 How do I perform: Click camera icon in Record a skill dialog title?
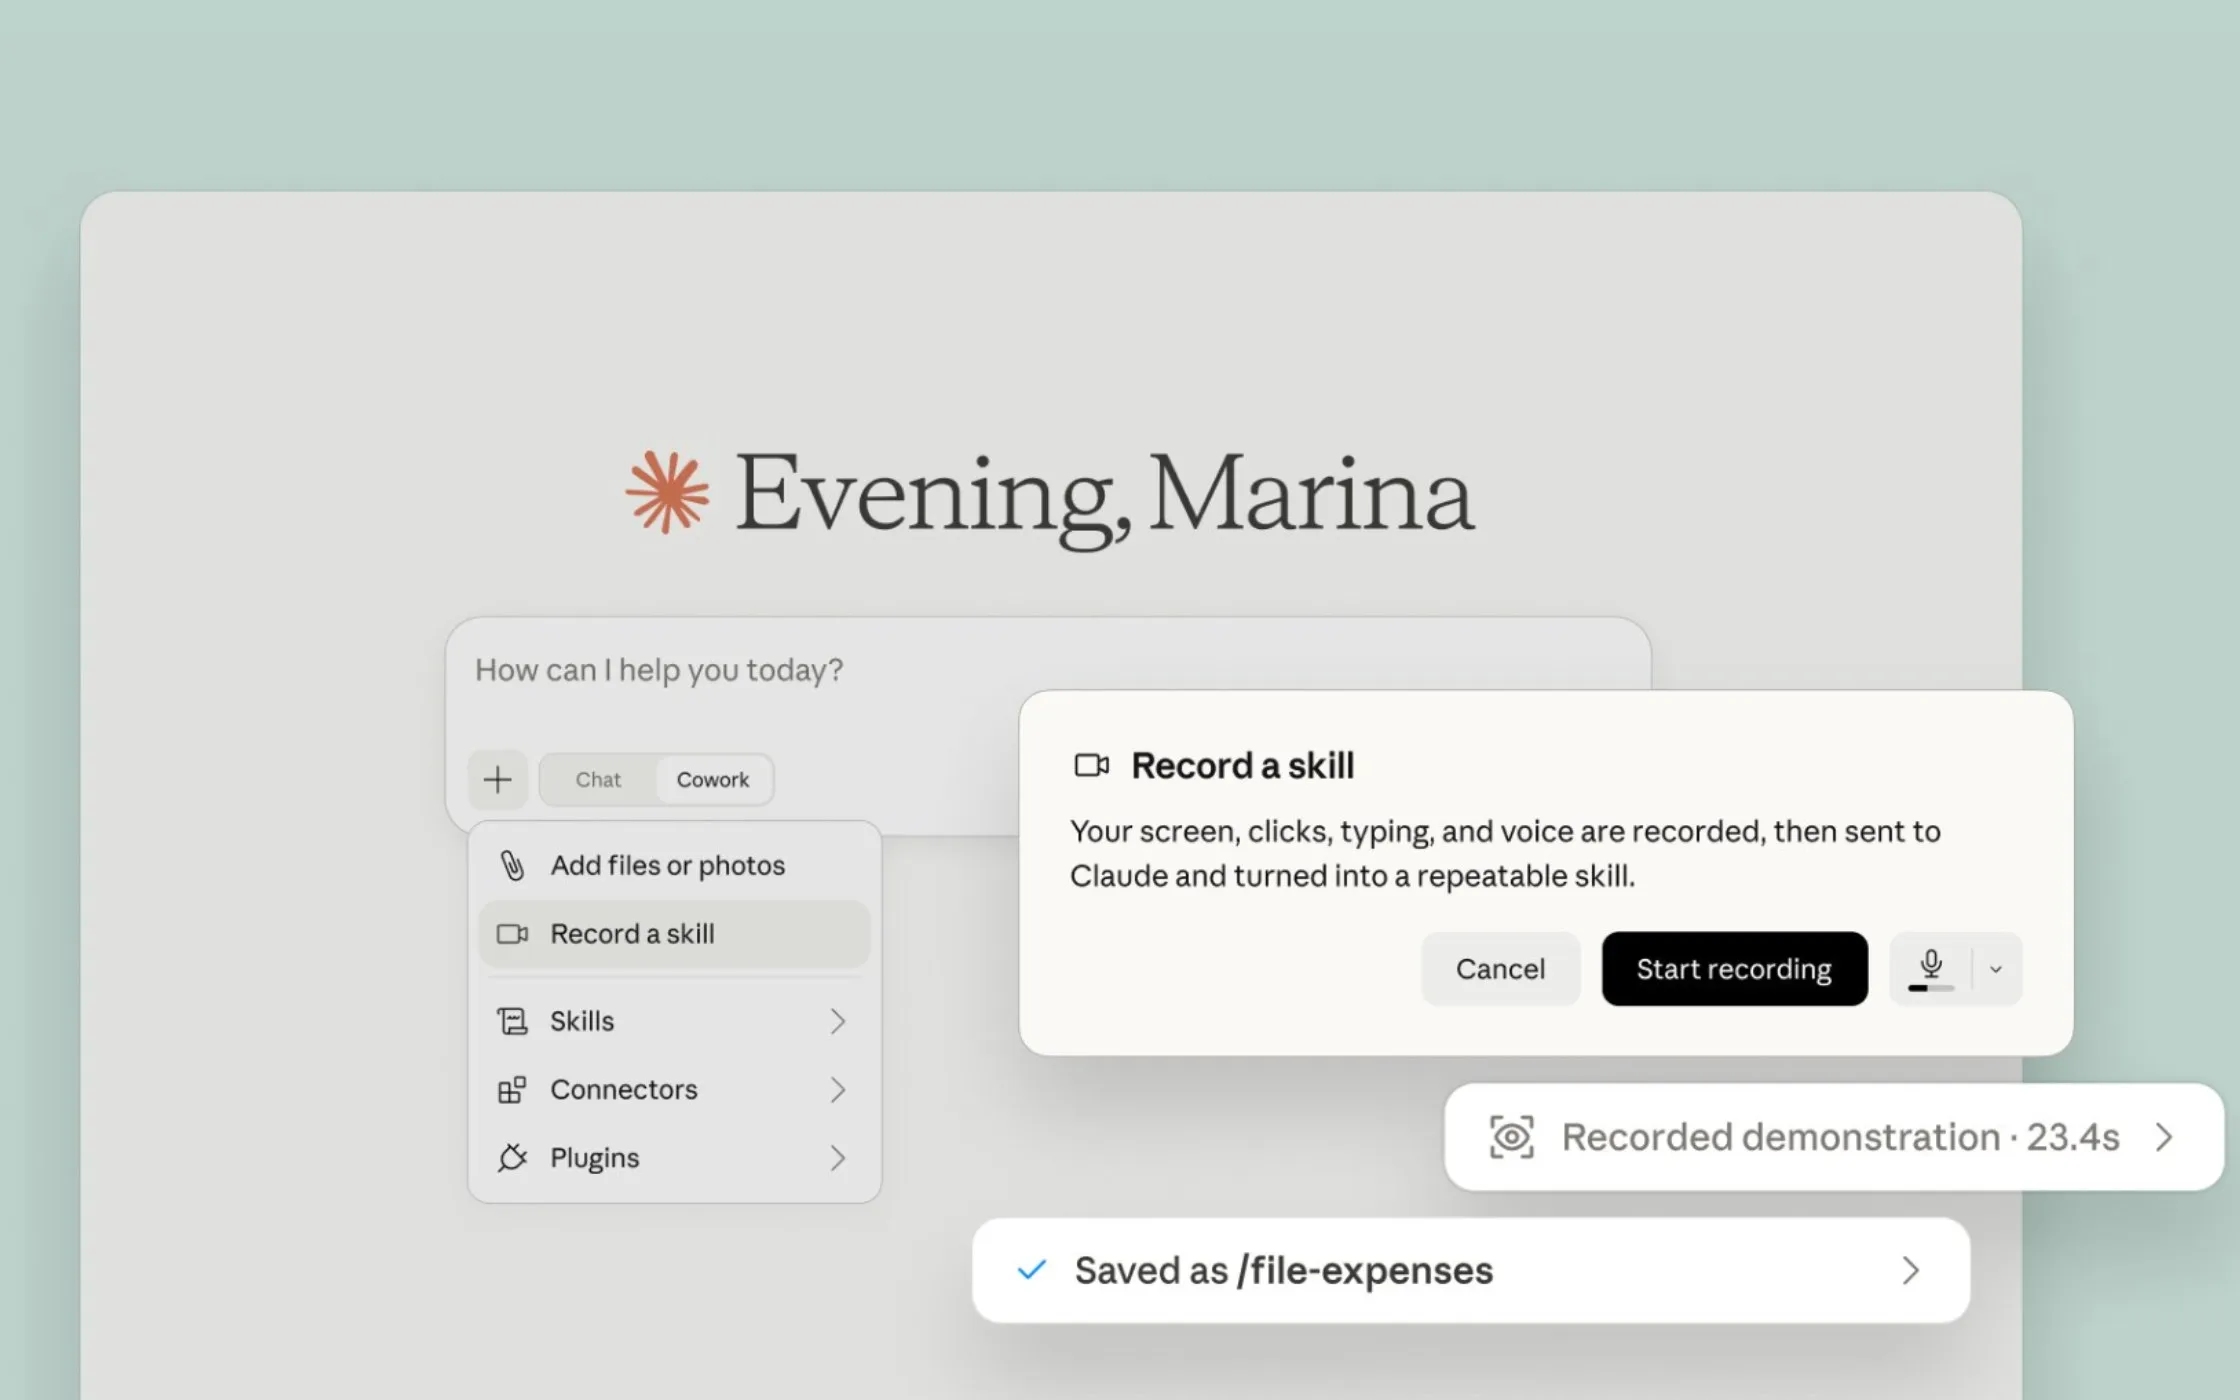(1091, 765)
